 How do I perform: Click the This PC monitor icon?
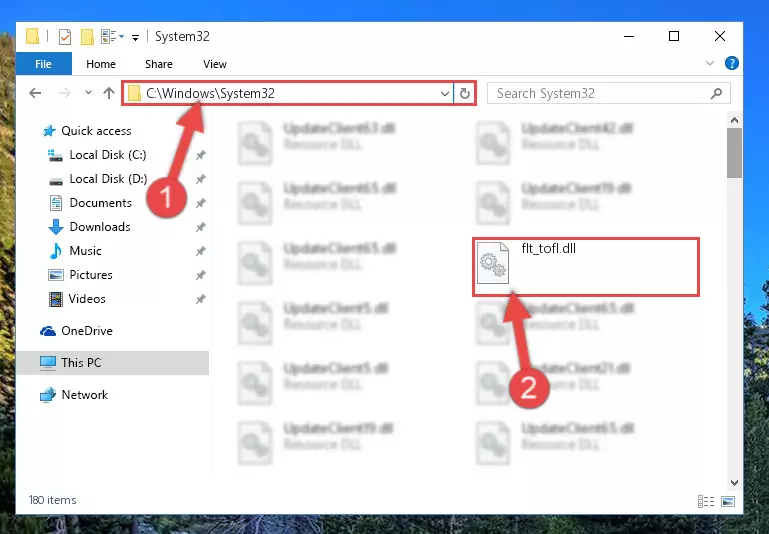click(x=48, y=363)
